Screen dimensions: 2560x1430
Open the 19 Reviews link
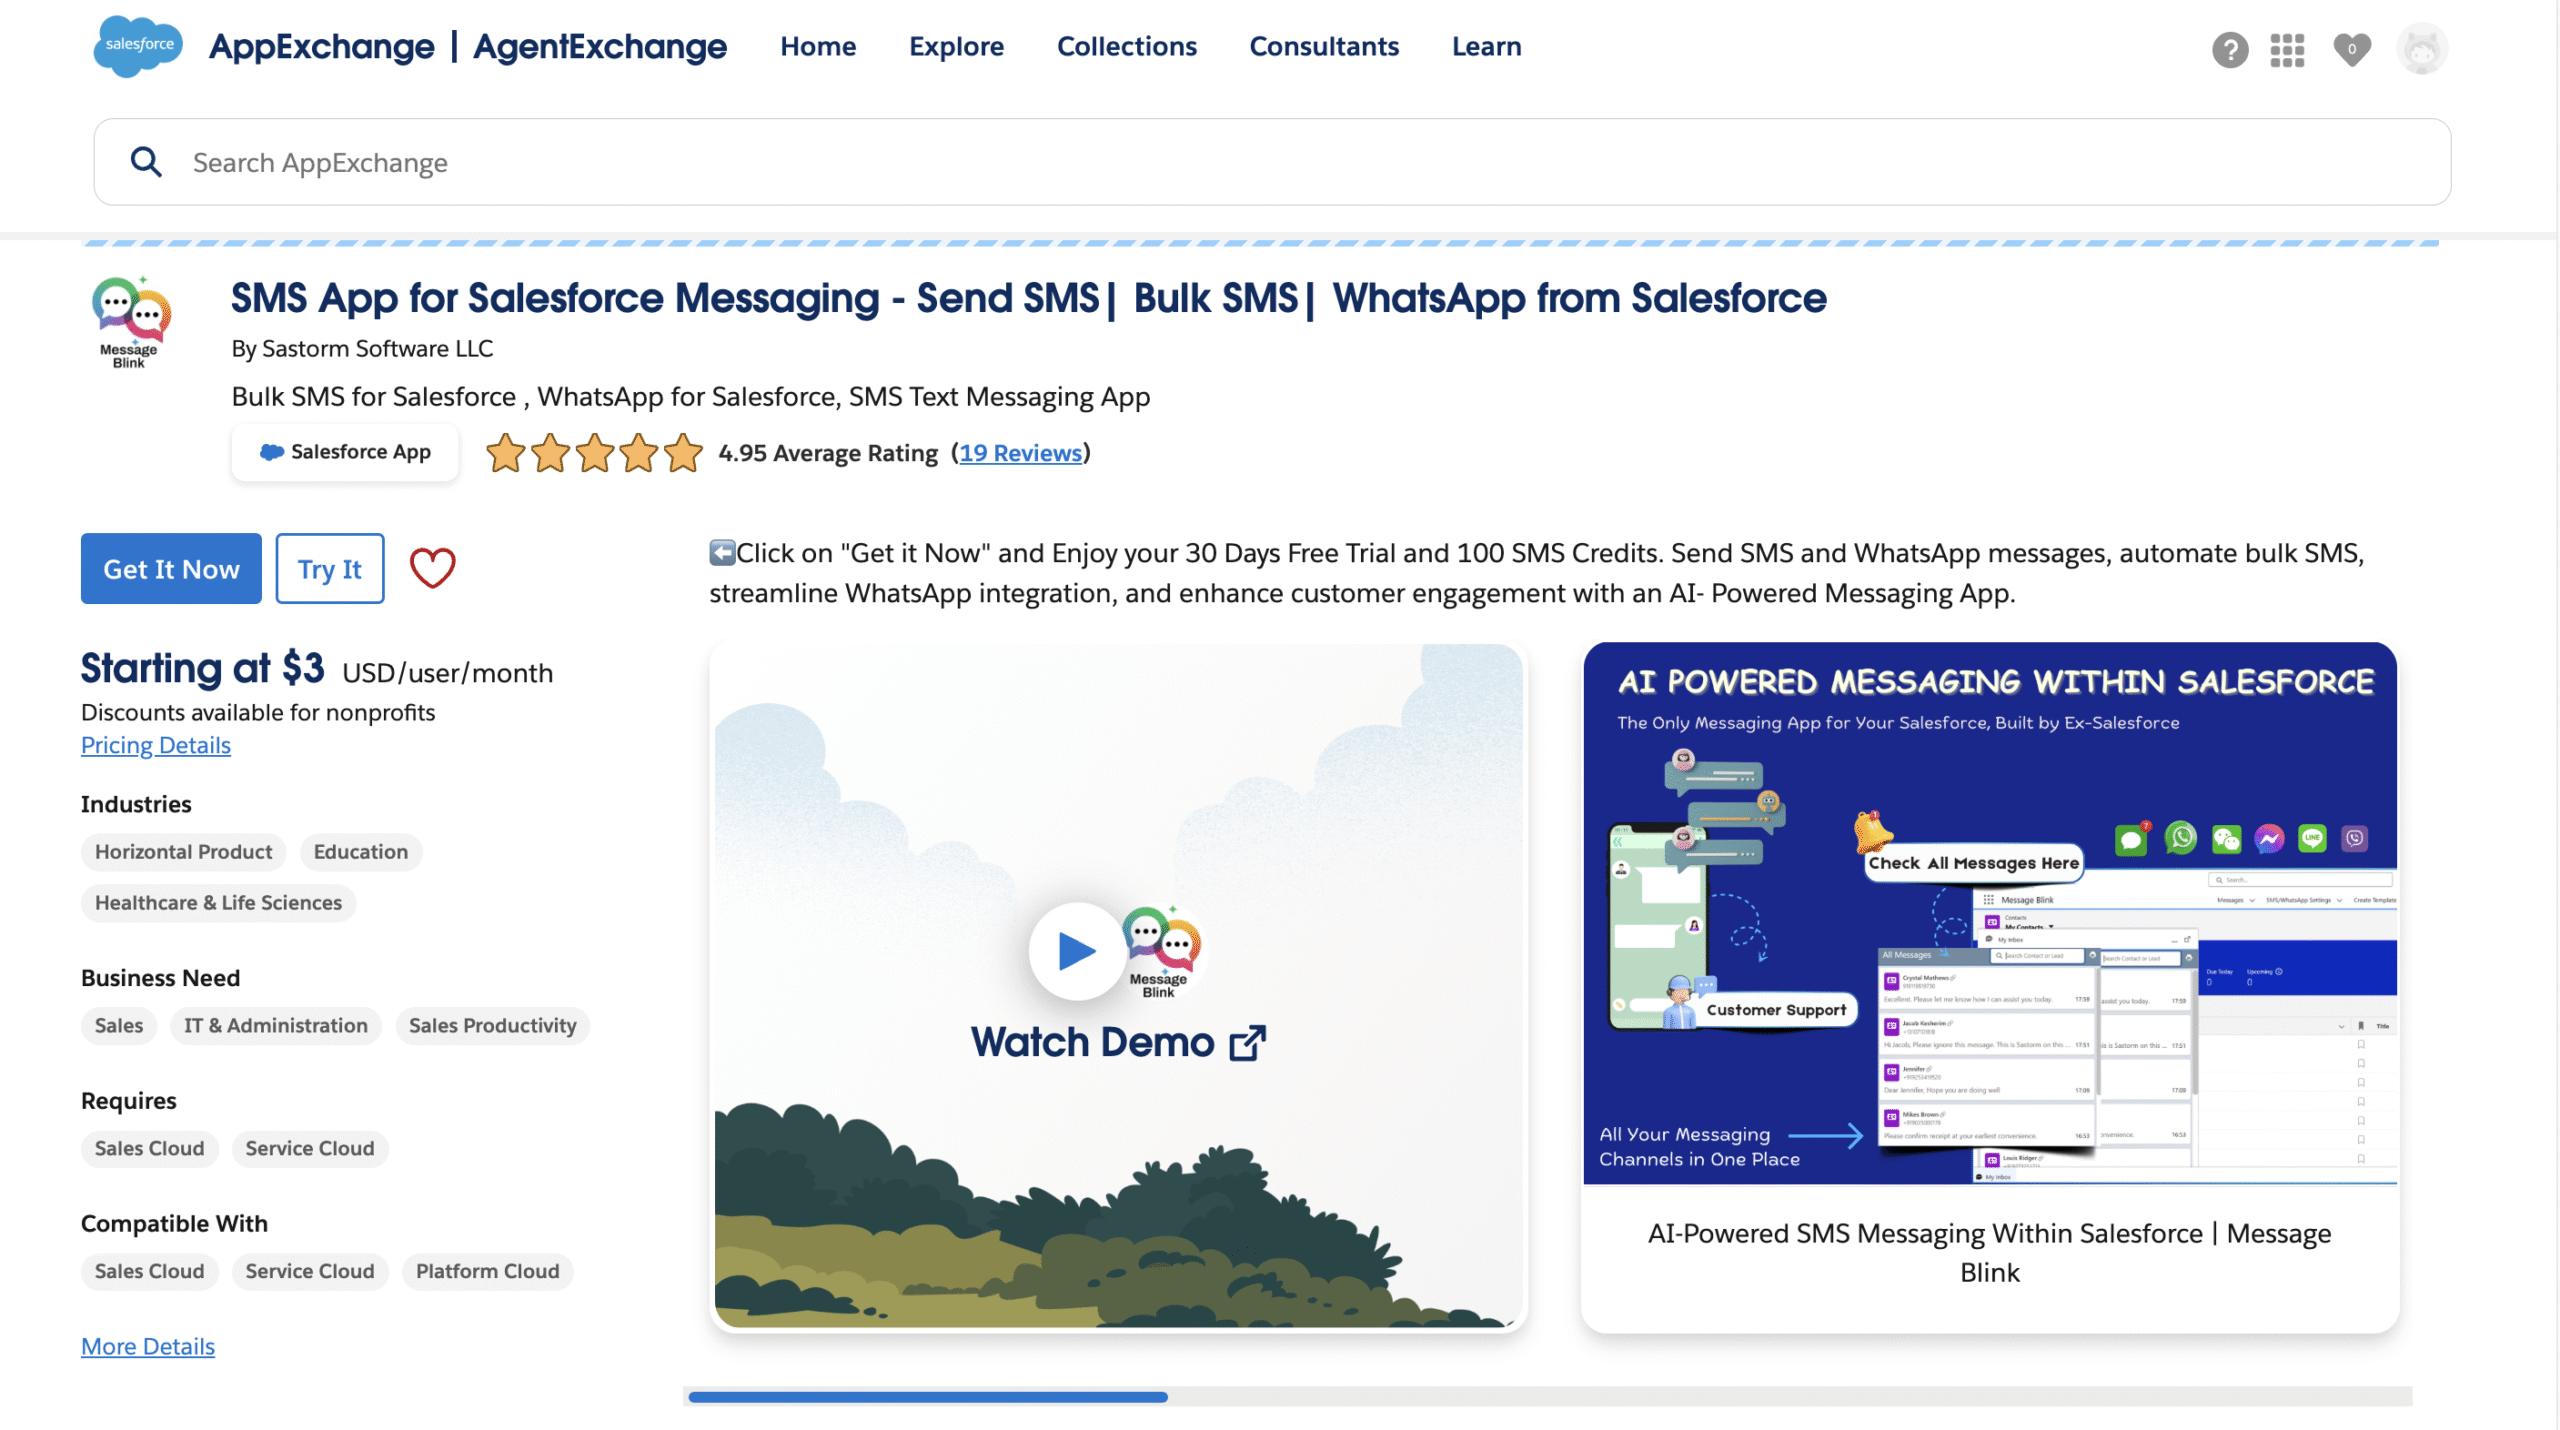coord(1020,453)
